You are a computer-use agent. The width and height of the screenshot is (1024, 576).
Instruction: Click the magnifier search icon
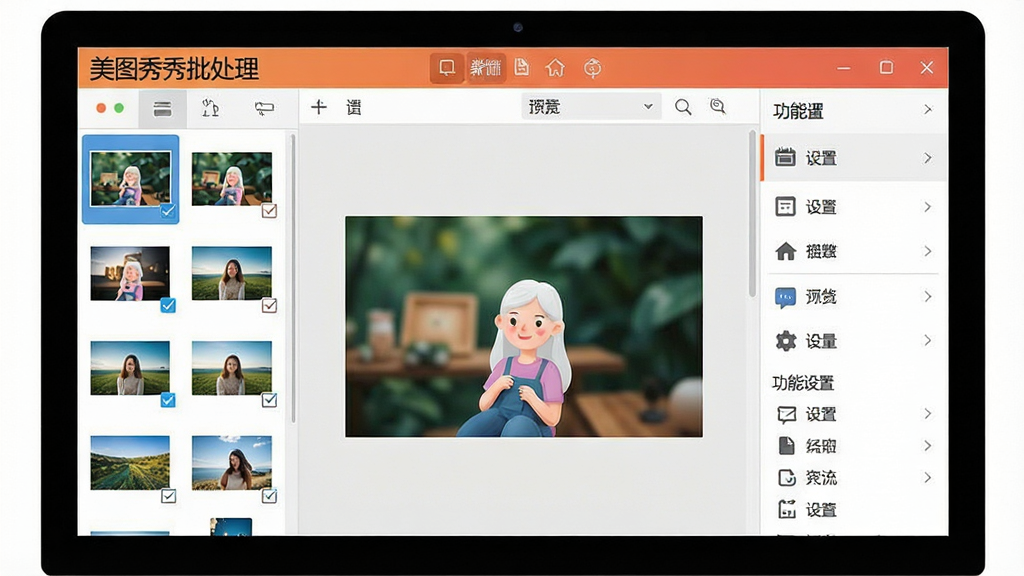click(683, 107)
